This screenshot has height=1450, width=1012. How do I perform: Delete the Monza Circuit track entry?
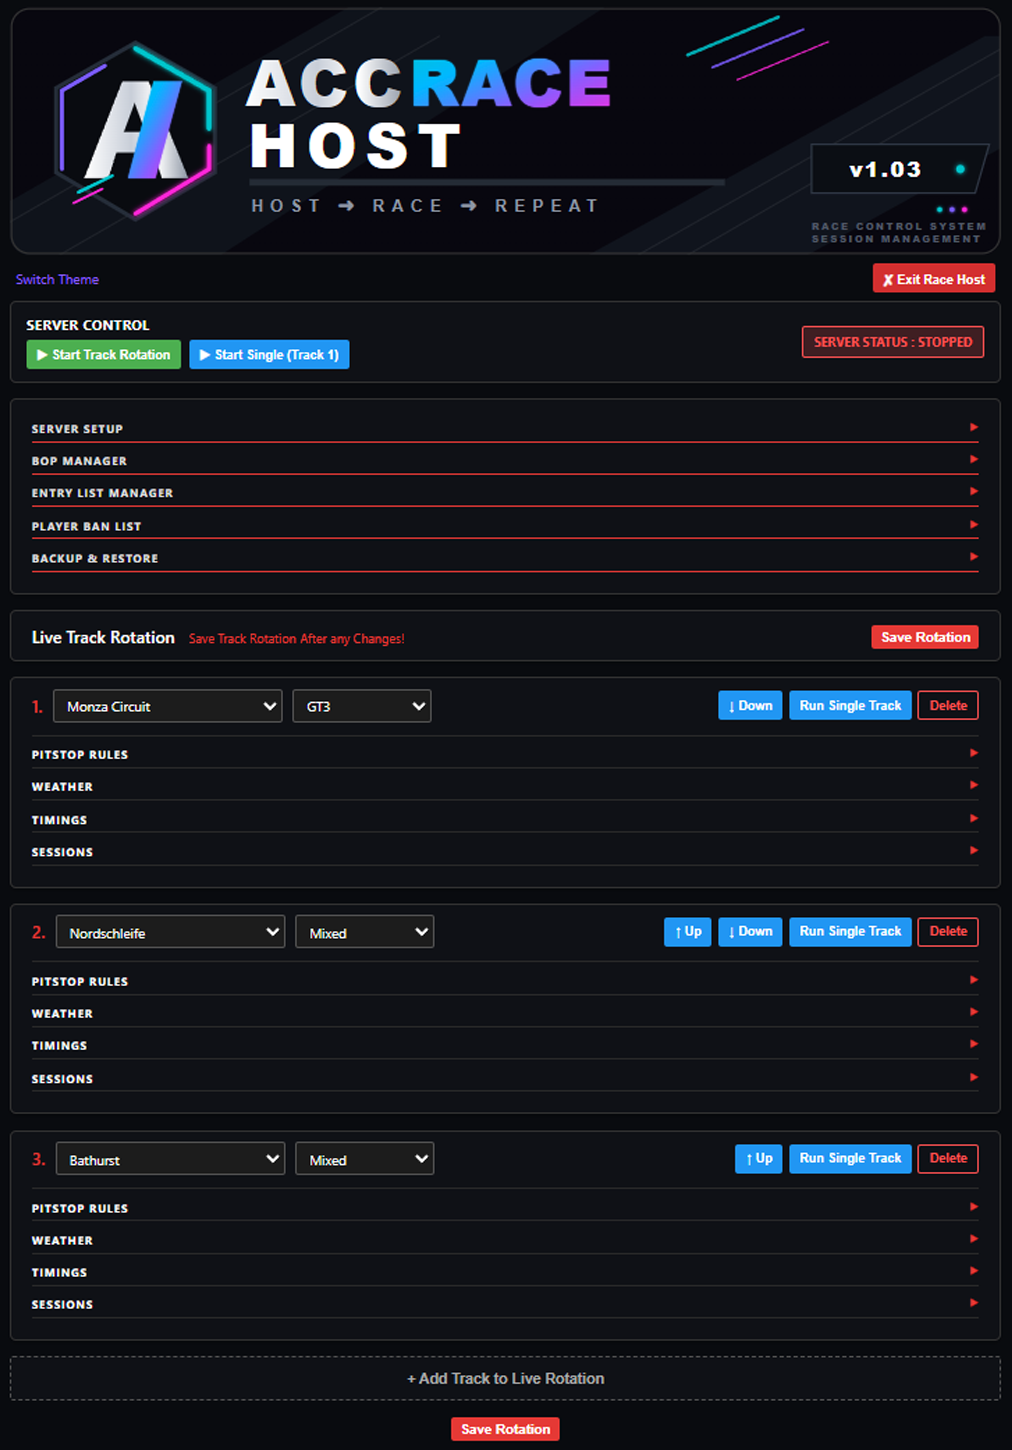click(x=948, y=706)
